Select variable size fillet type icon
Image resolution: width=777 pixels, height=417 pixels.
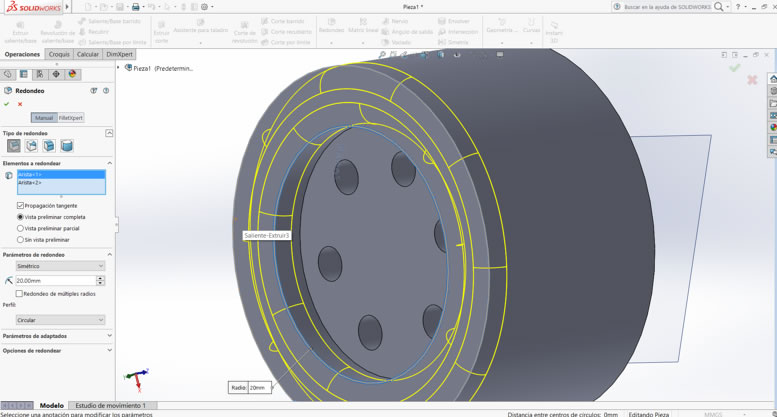coord(31,146)
